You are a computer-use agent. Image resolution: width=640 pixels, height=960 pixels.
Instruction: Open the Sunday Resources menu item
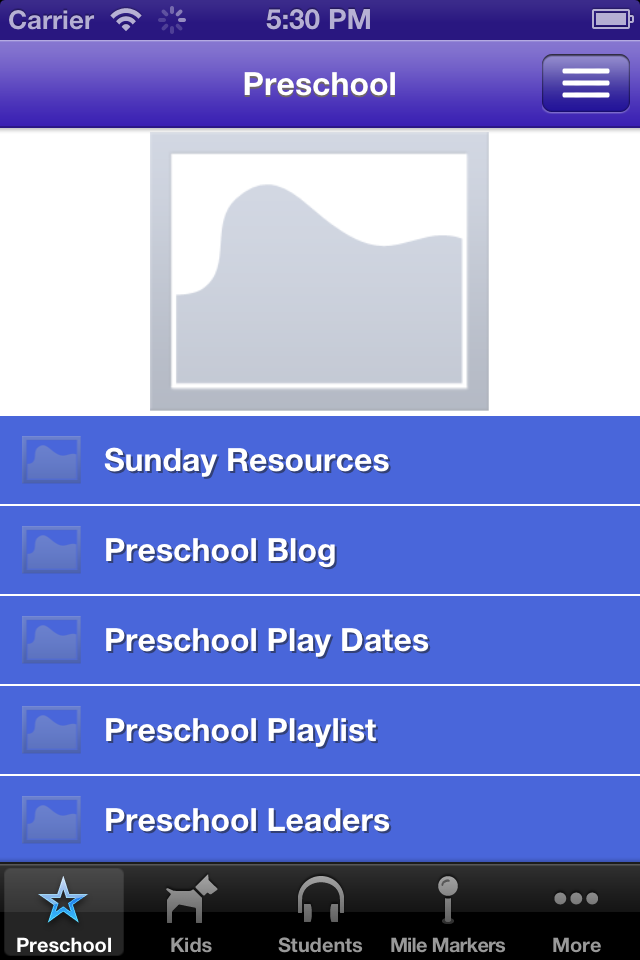point(247,461)
